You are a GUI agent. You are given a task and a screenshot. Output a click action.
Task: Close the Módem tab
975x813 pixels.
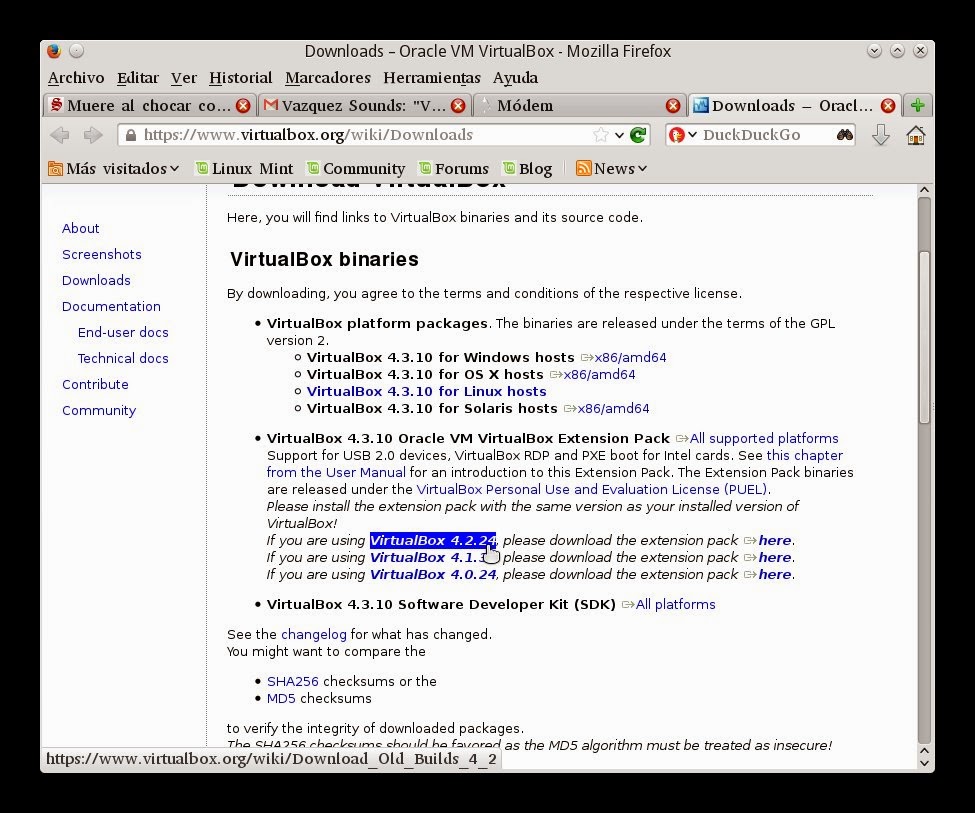673,106
